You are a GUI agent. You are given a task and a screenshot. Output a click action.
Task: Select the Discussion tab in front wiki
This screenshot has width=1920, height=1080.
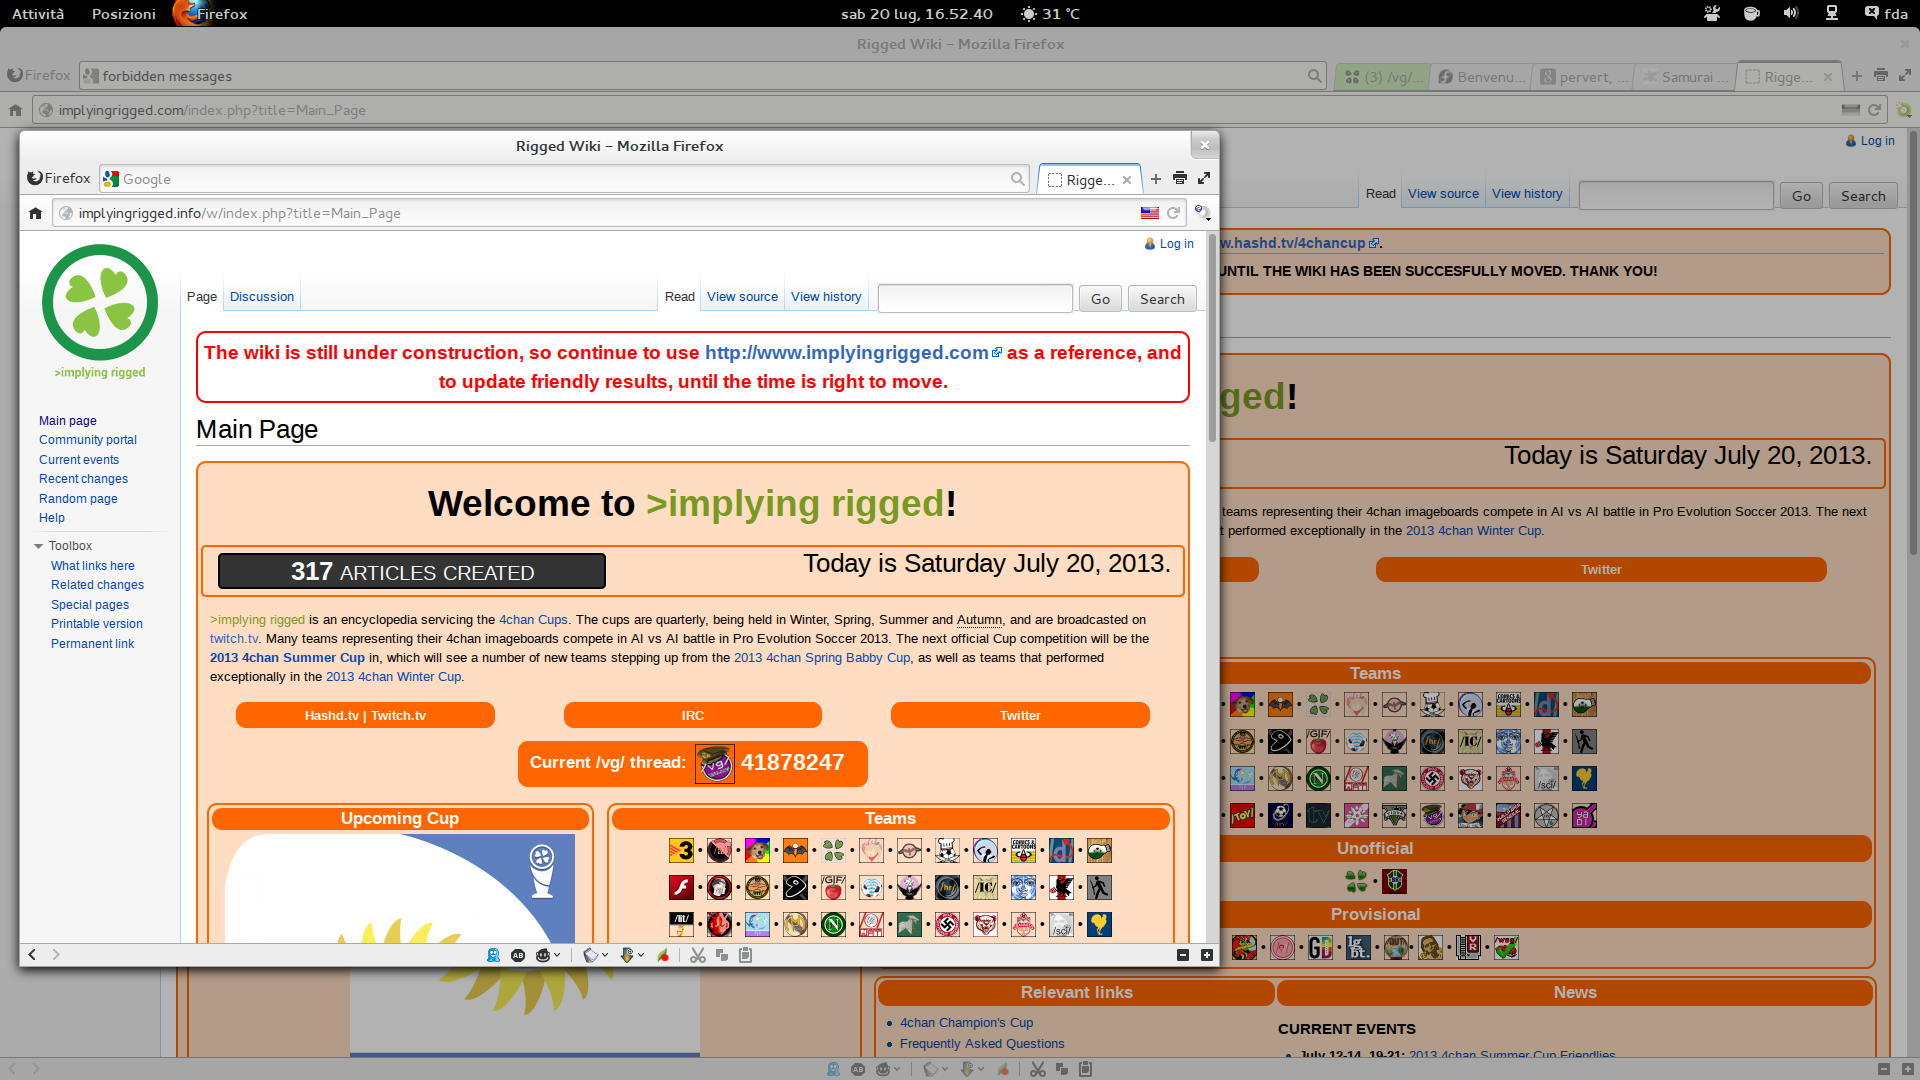click(x=262, y=297)
